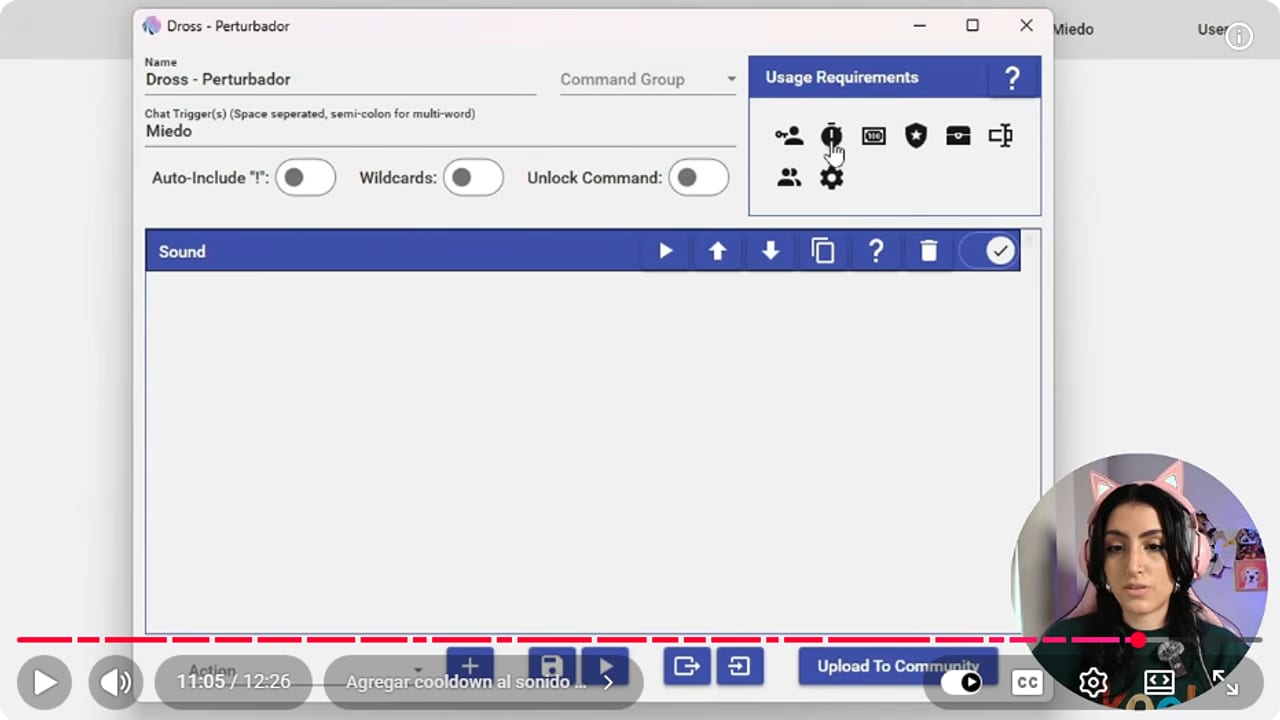The height and width of the screenshot is (720, 1280).
Task: Open the threshold users group requirement
Action: click(x=789, y=178)
